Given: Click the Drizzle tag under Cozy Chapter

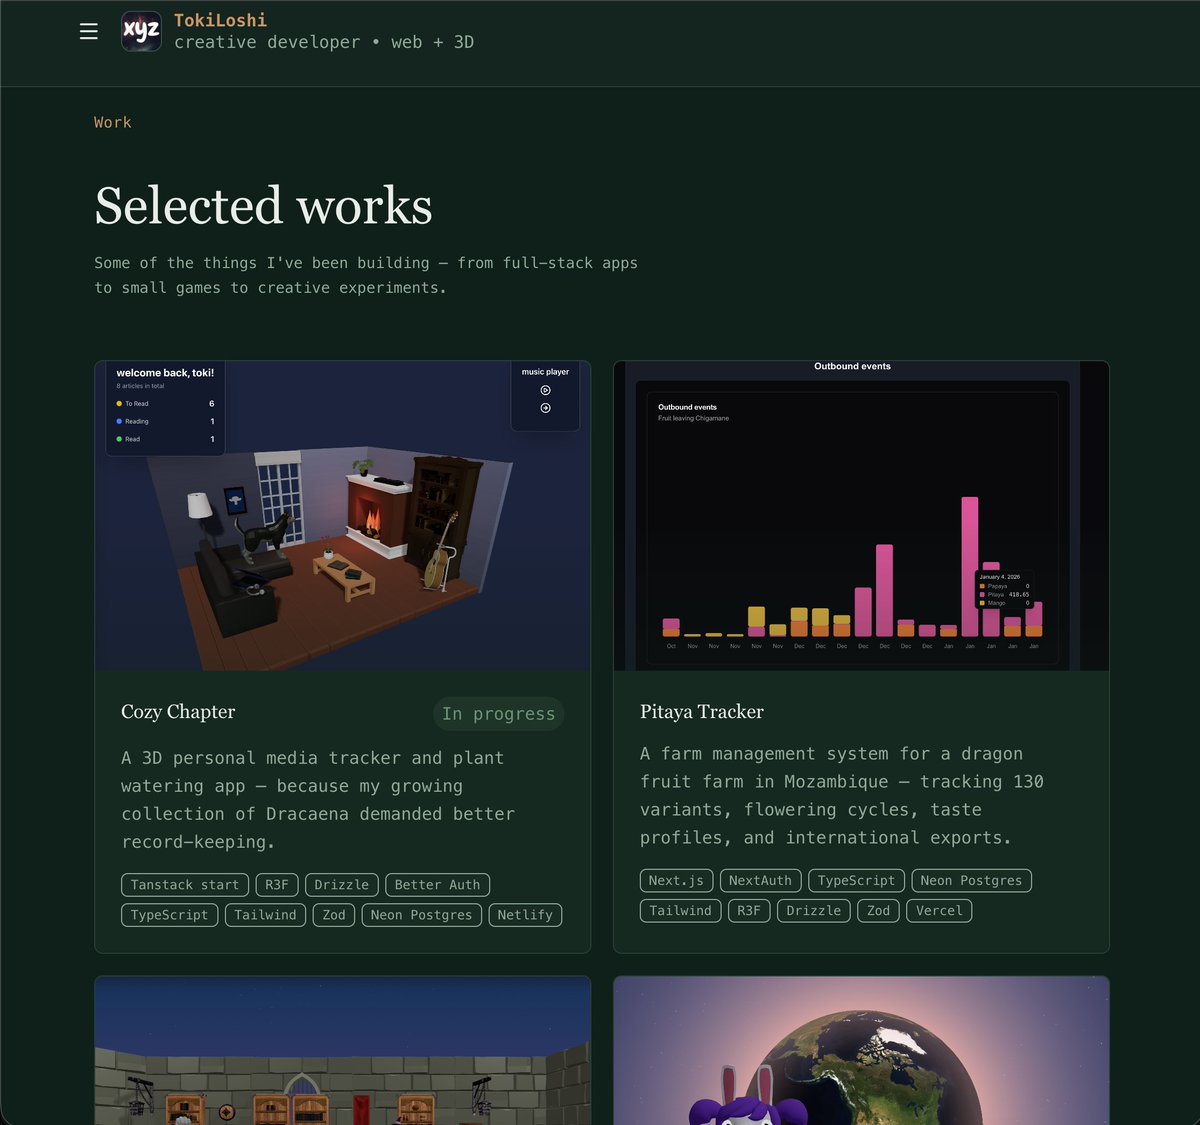Looking at the screenshot, I should pyautogui.click(x=342, y=885).
